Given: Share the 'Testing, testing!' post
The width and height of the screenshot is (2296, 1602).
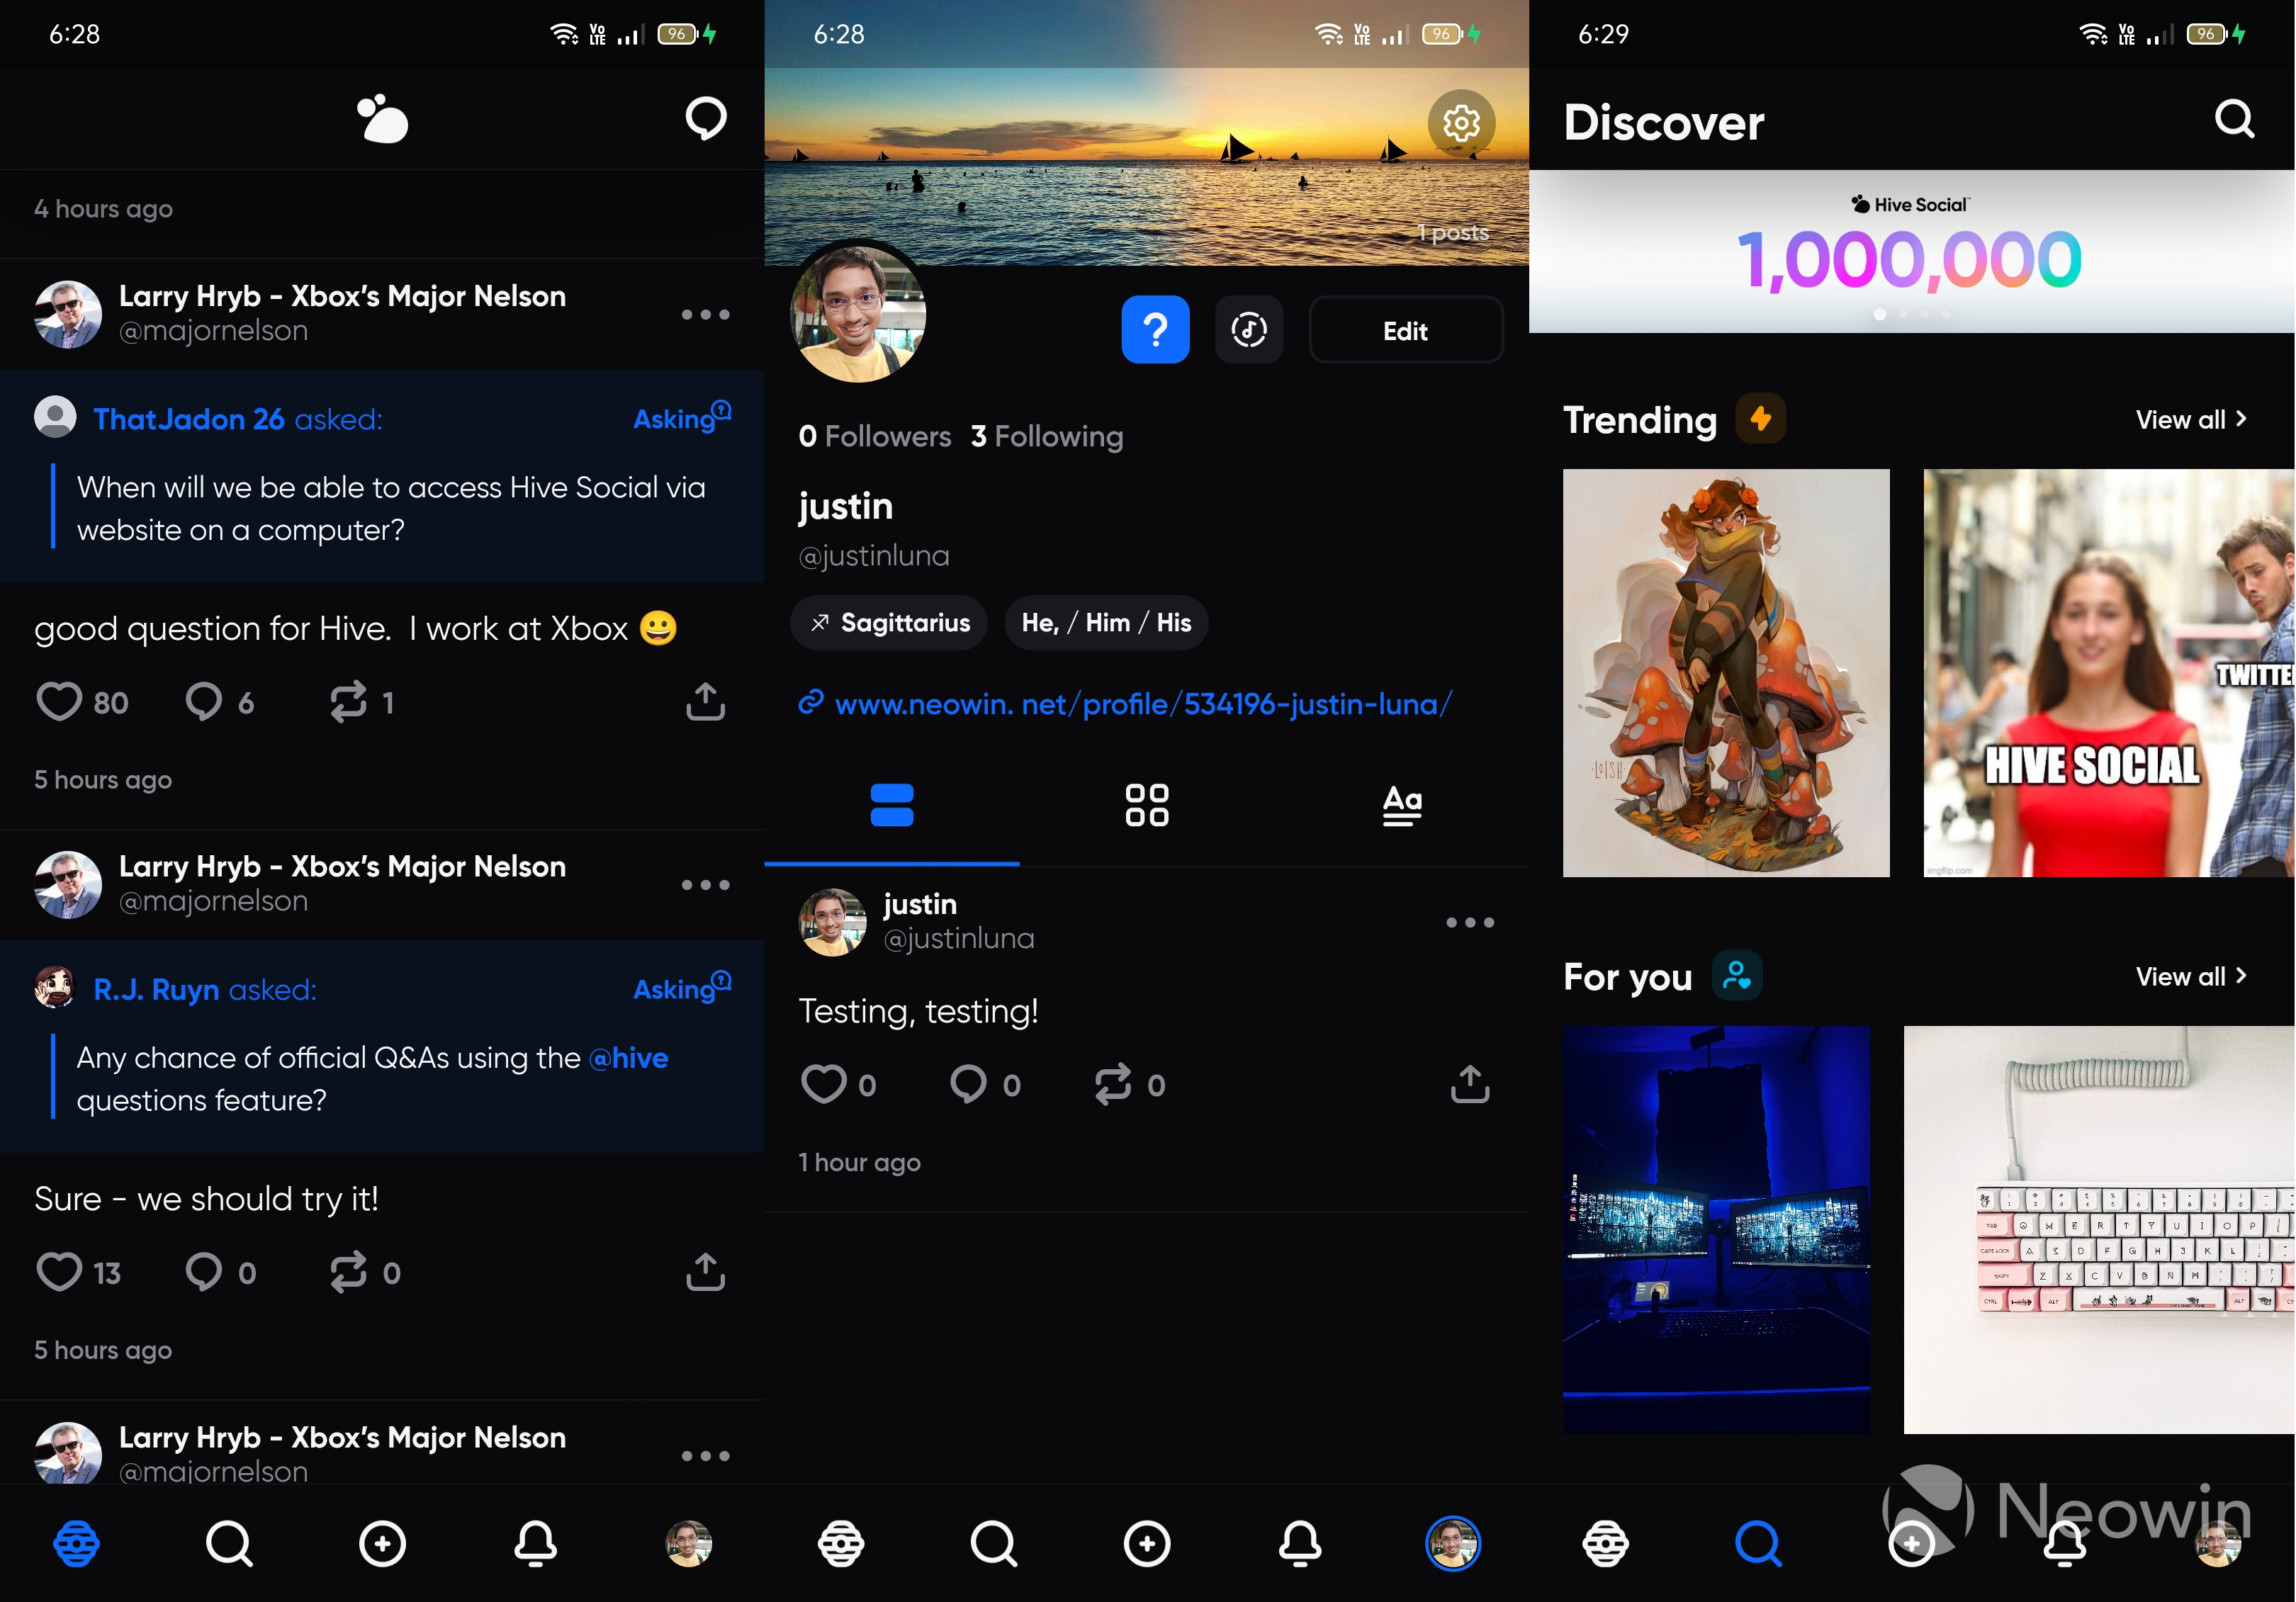Looking at the screenshot, I should [1470, 1083].
